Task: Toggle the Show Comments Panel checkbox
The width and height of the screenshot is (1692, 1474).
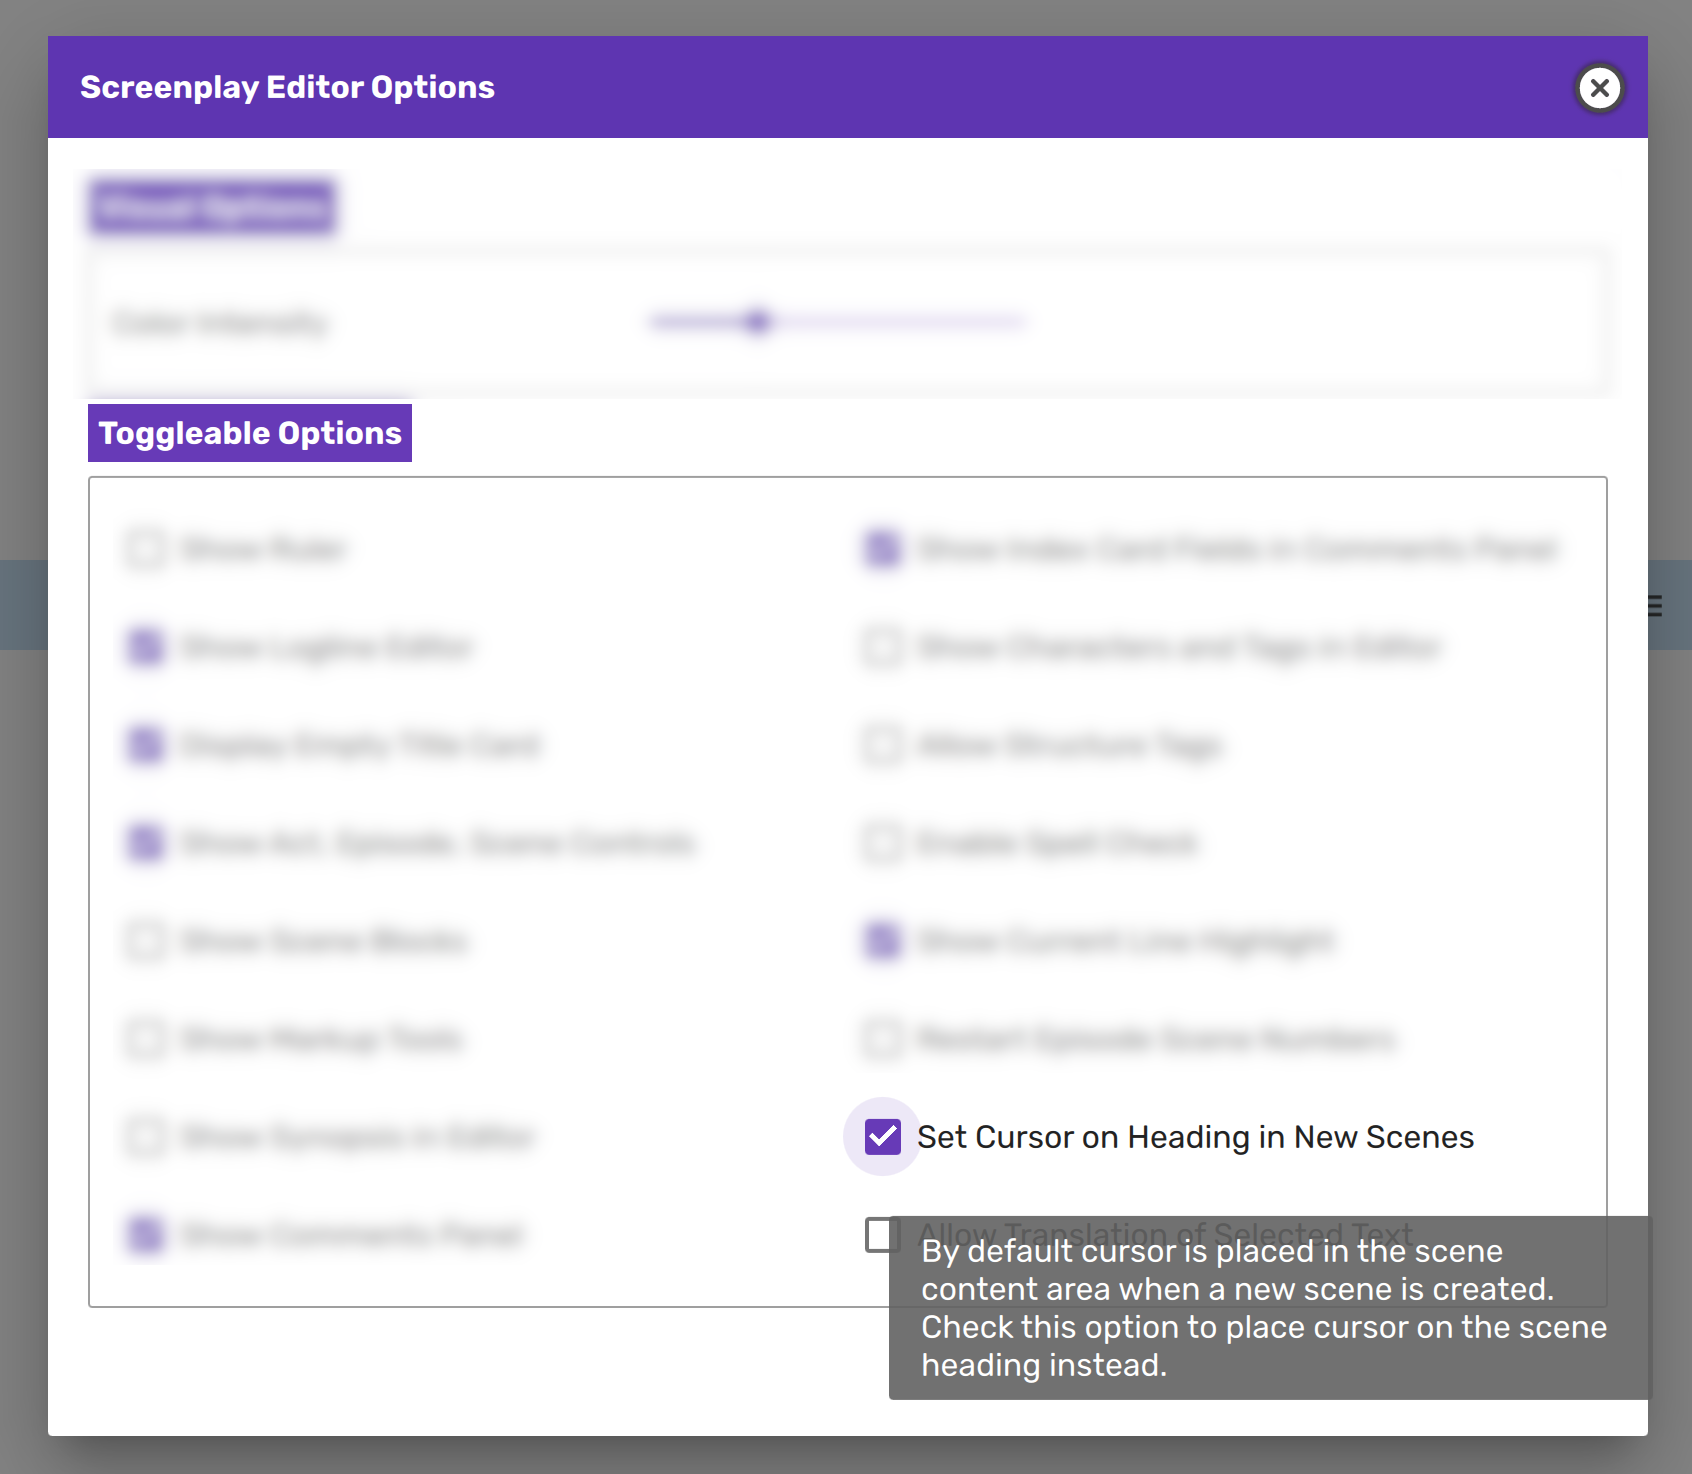Action: point(146,1235)
